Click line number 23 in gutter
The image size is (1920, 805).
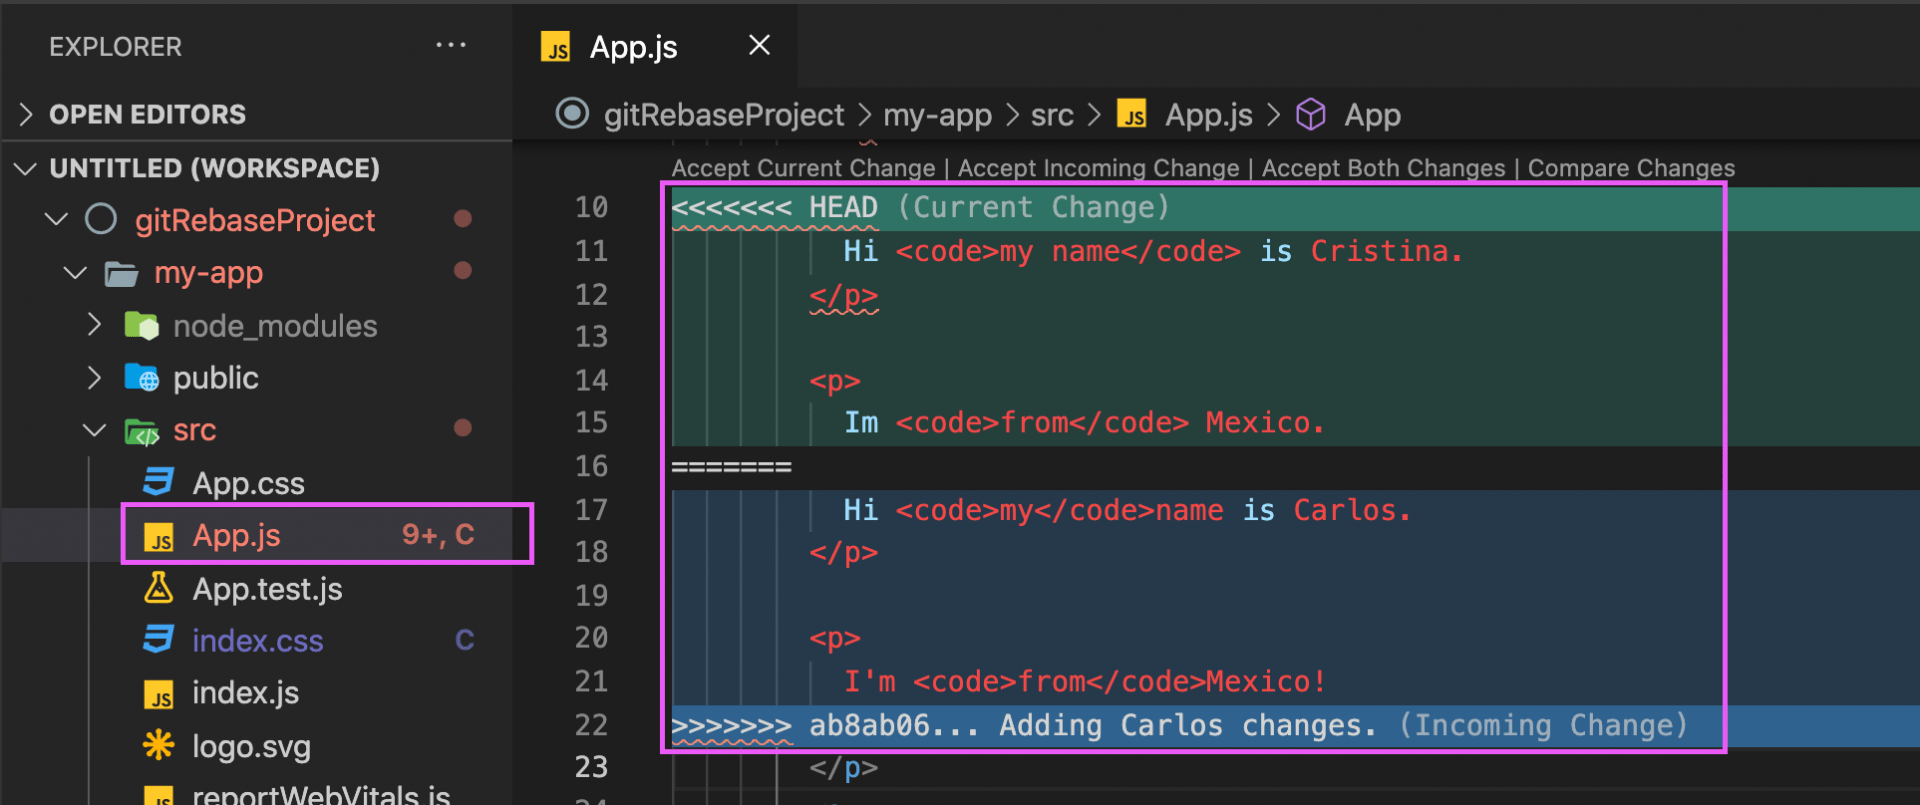[x=591, y=767]
